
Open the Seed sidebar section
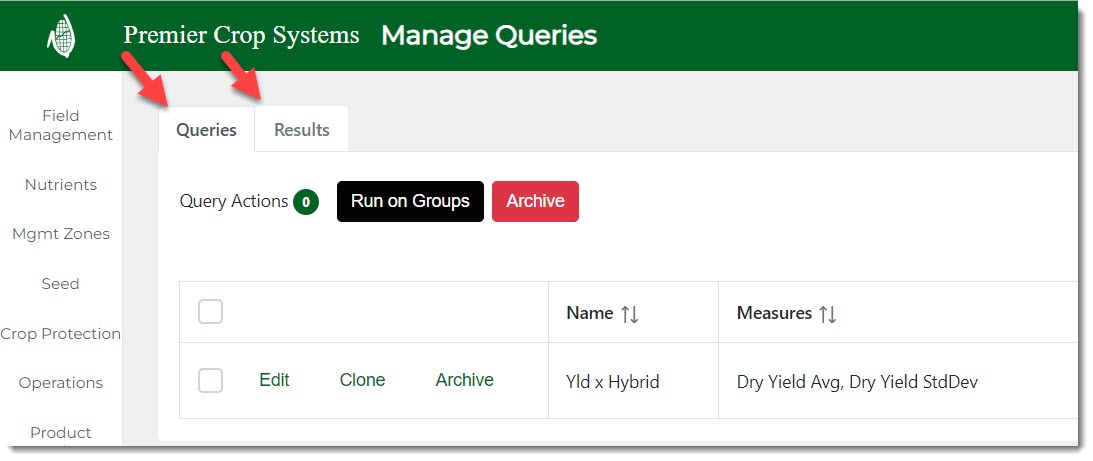pos(60,284)
